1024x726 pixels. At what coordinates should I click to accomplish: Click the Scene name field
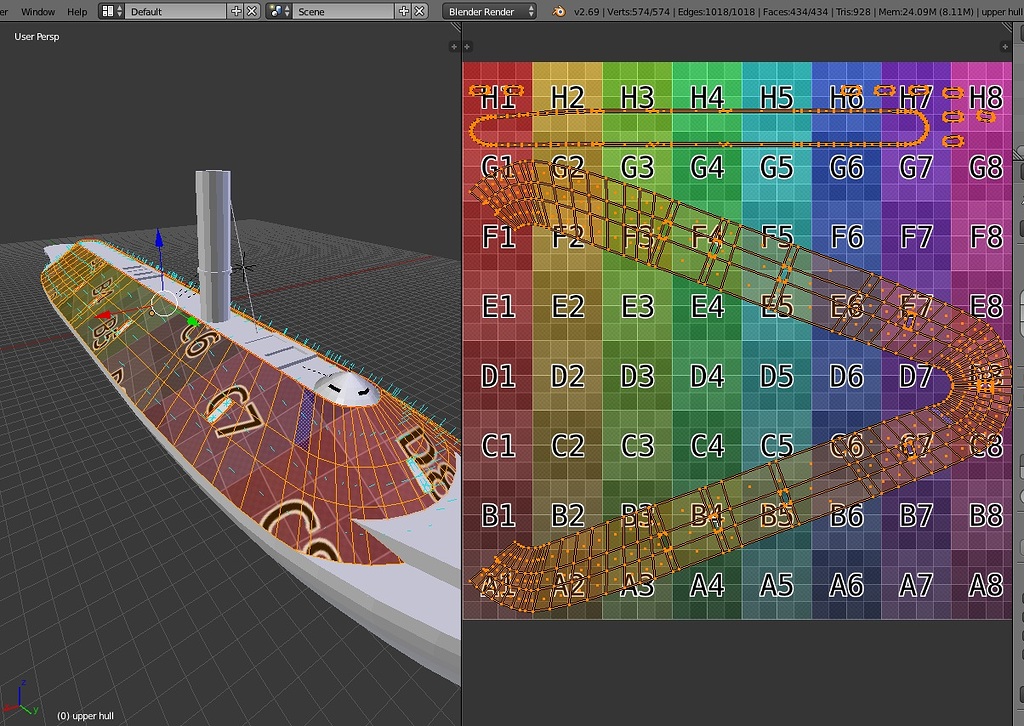(343, 11)
